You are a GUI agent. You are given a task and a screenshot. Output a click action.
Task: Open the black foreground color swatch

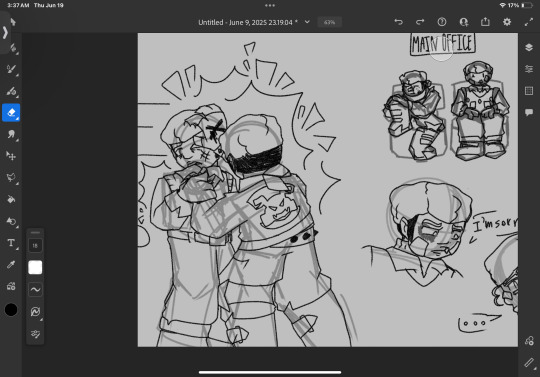pyautogui.click(x=11, y=310)
